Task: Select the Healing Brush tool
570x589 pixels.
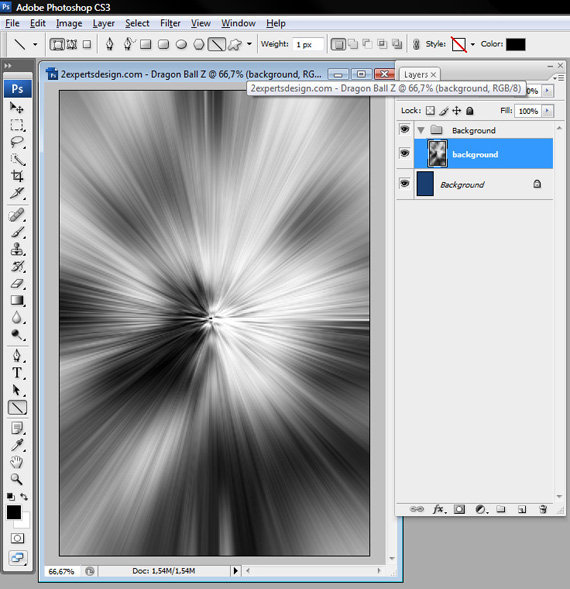Action: tap(17, 215)
